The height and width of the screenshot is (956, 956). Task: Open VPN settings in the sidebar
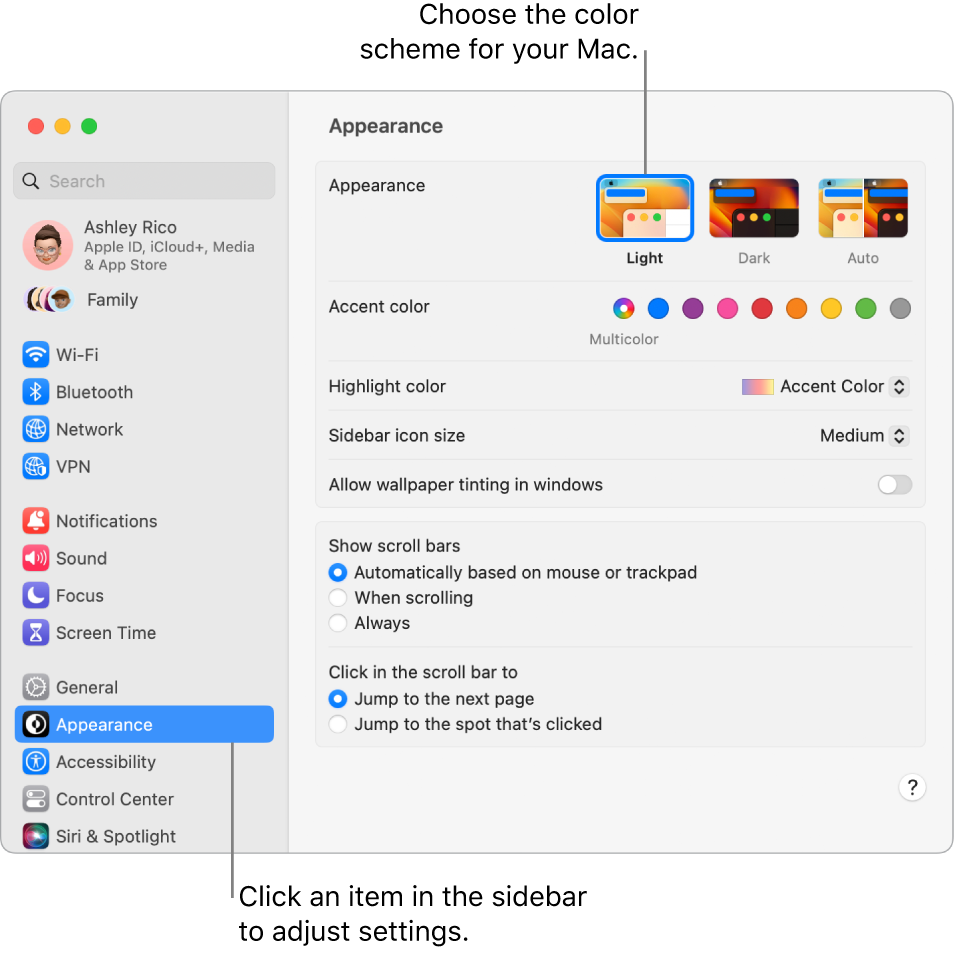point(36,466)
